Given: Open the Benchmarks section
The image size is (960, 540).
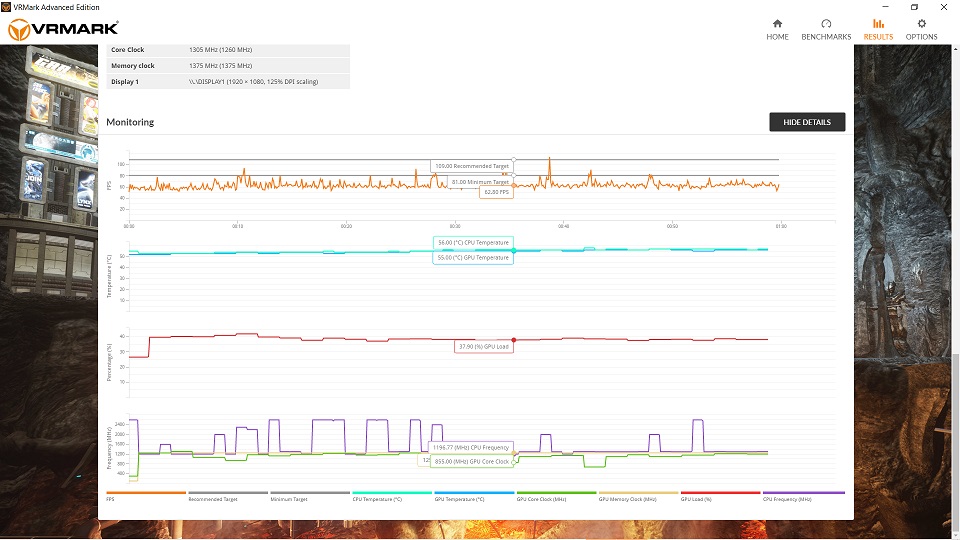Looking at the screenshot, I should [x=826, y=29].
